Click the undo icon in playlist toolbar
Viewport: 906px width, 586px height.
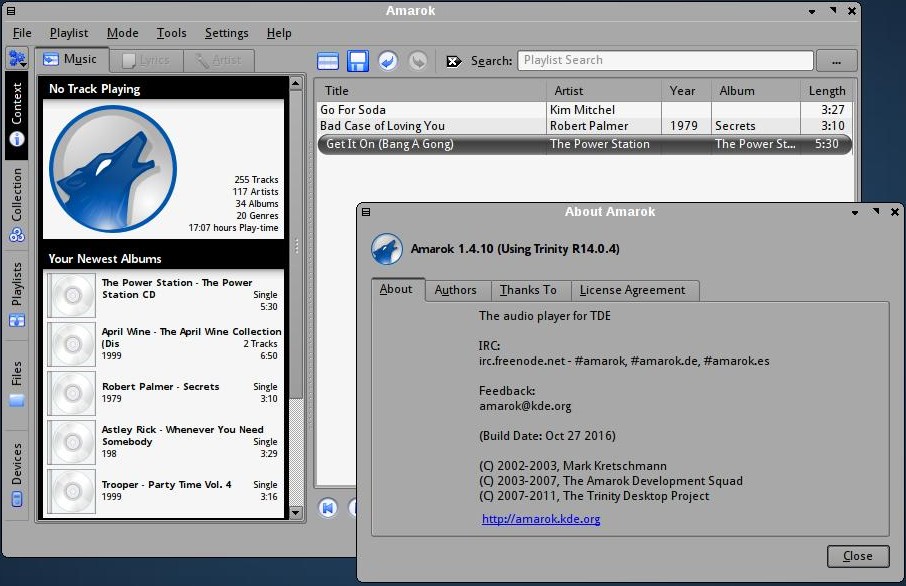388,61
